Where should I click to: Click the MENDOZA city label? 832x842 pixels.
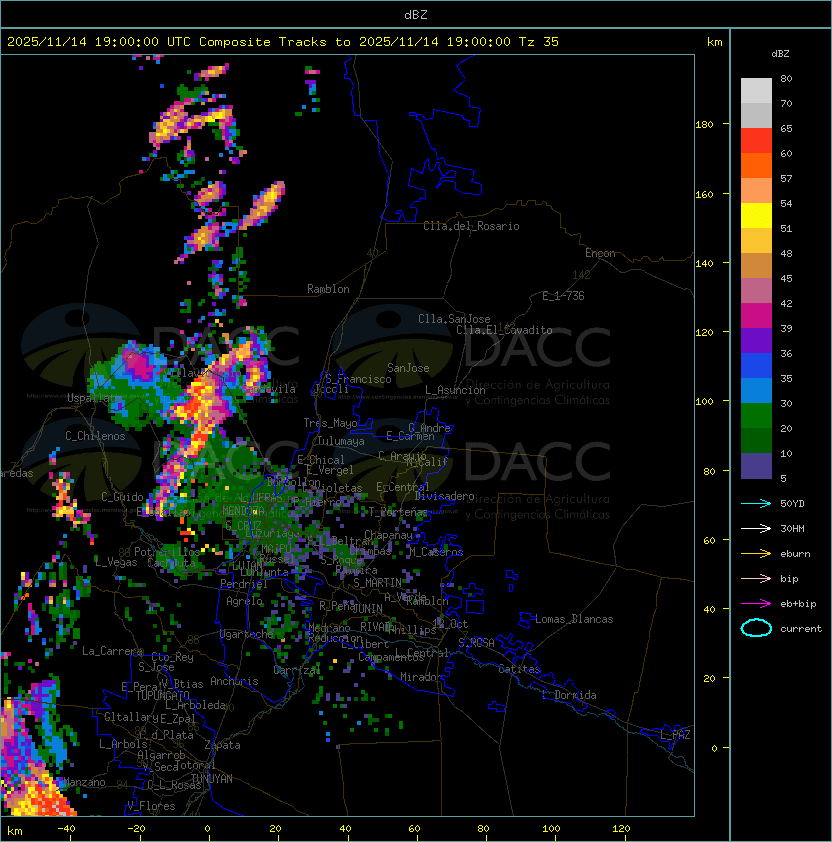(x=243, y=510)
